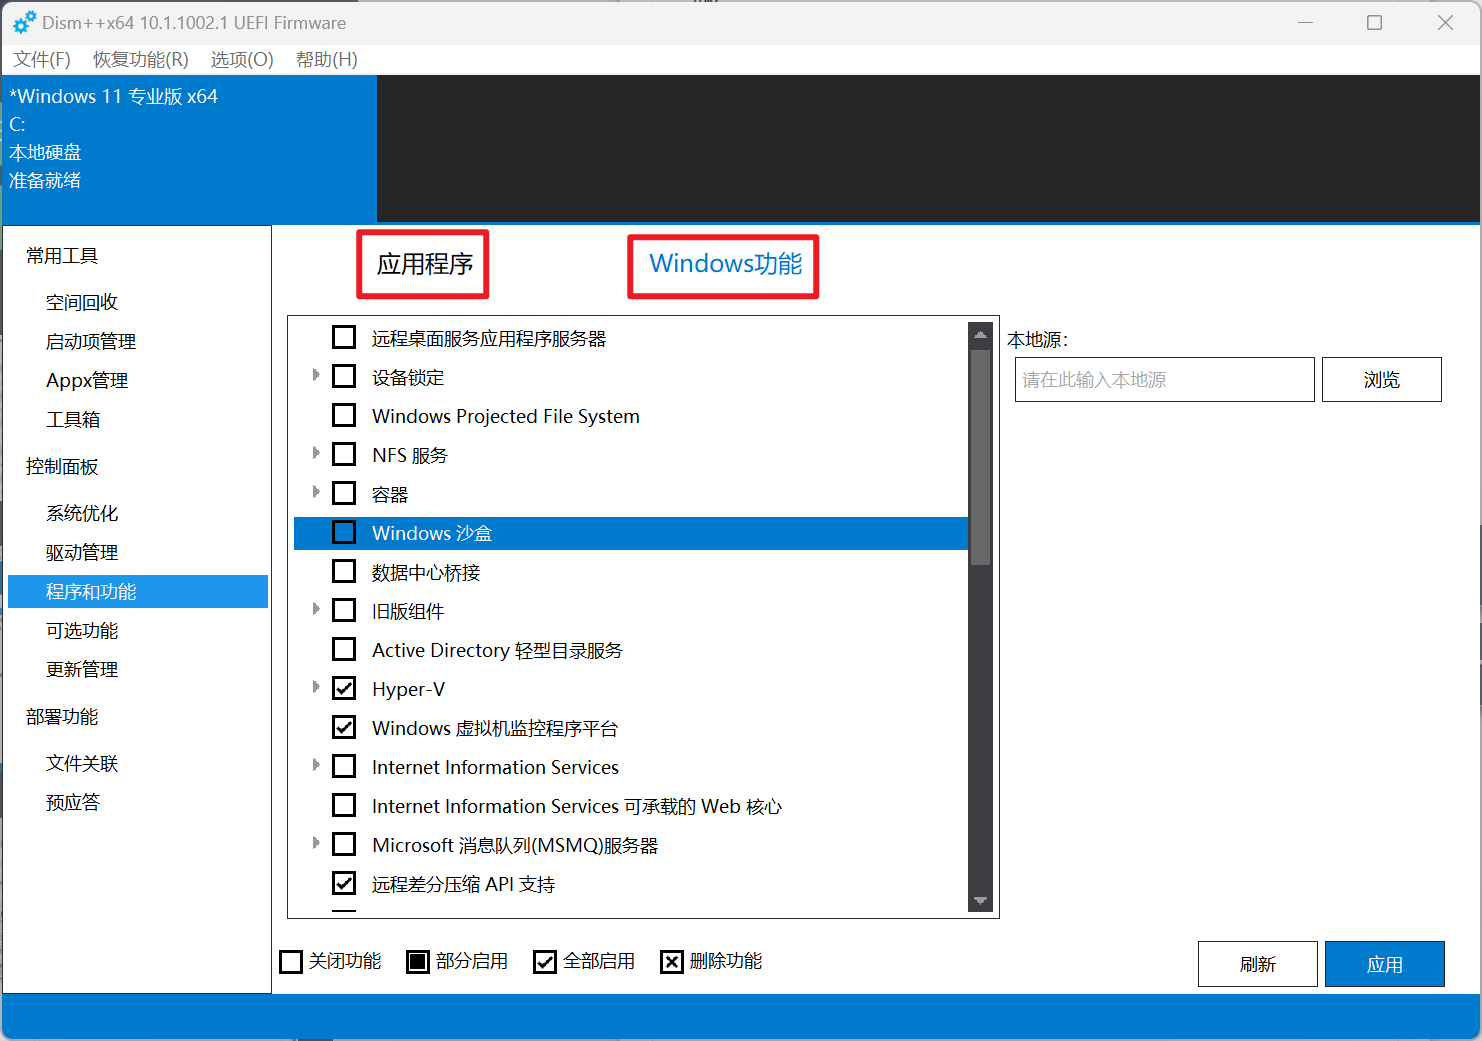Screen dimensions: 1482x1041
Task: Open the 帮助(H) menu
Action: [327, 60]
